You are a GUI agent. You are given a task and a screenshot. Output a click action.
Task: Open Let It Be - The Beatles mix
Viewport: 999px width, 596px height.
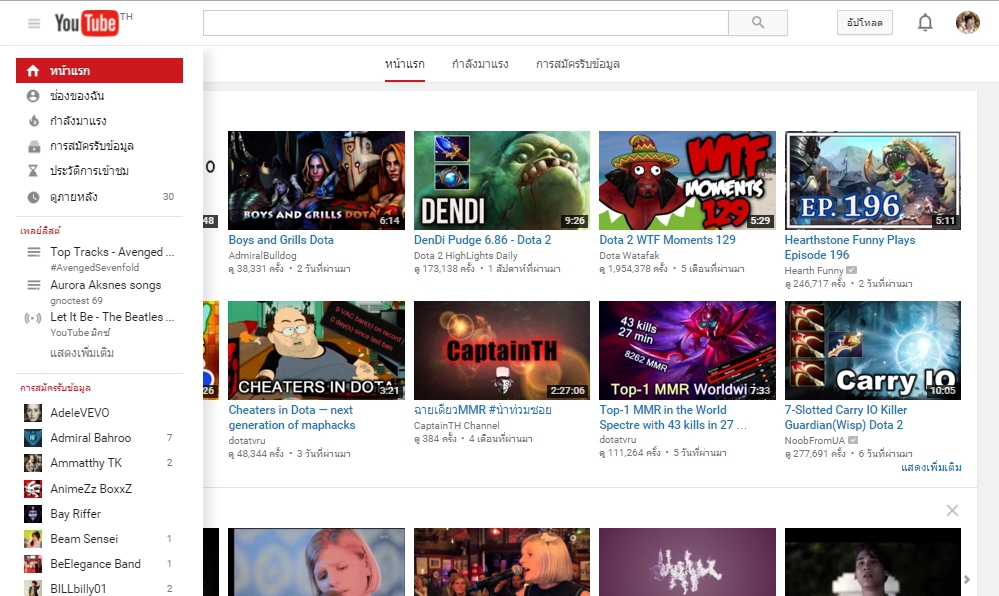tap(112, 317)
